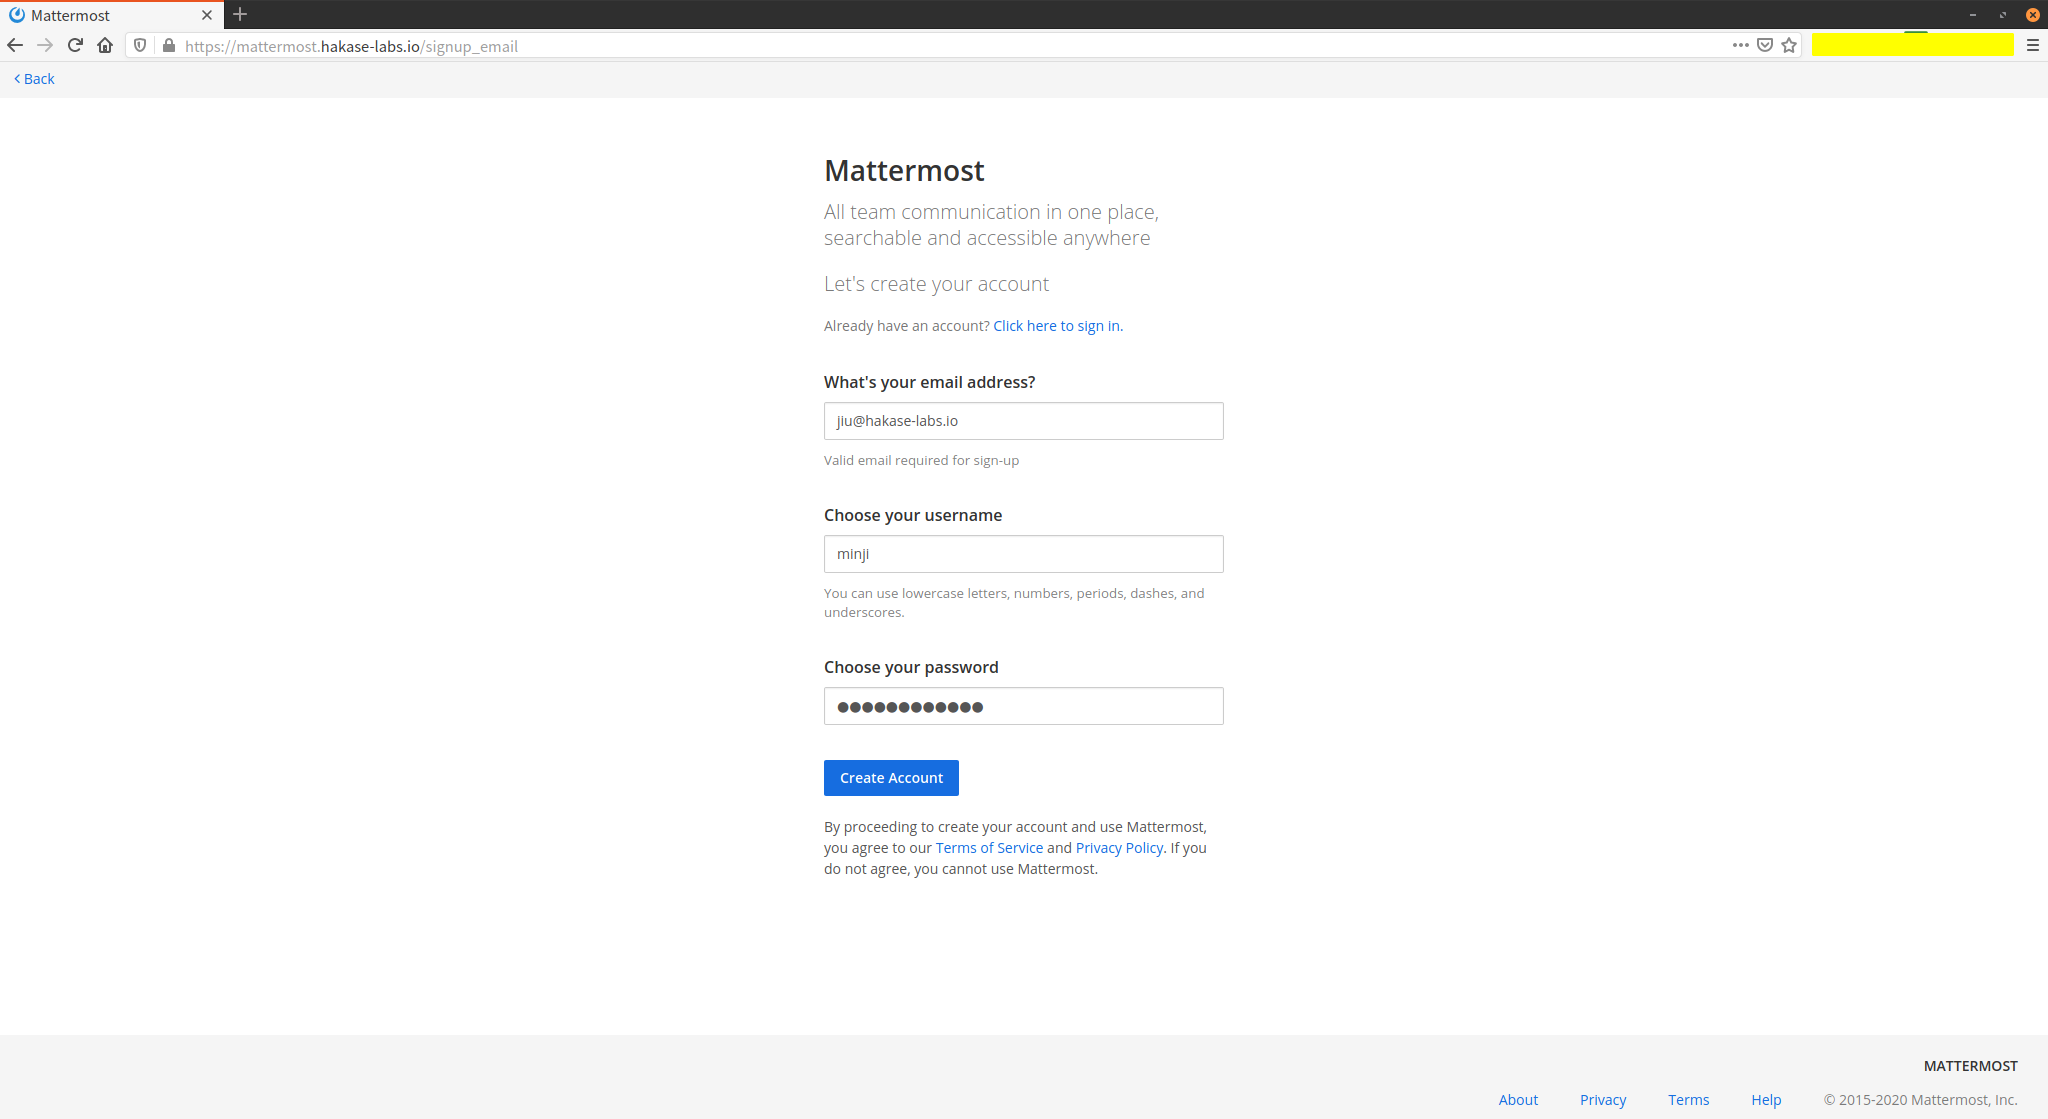Viewport: 2048px width, 1119px height.
Task: Click 'Let's create your account' text
Action: (936, 284)
